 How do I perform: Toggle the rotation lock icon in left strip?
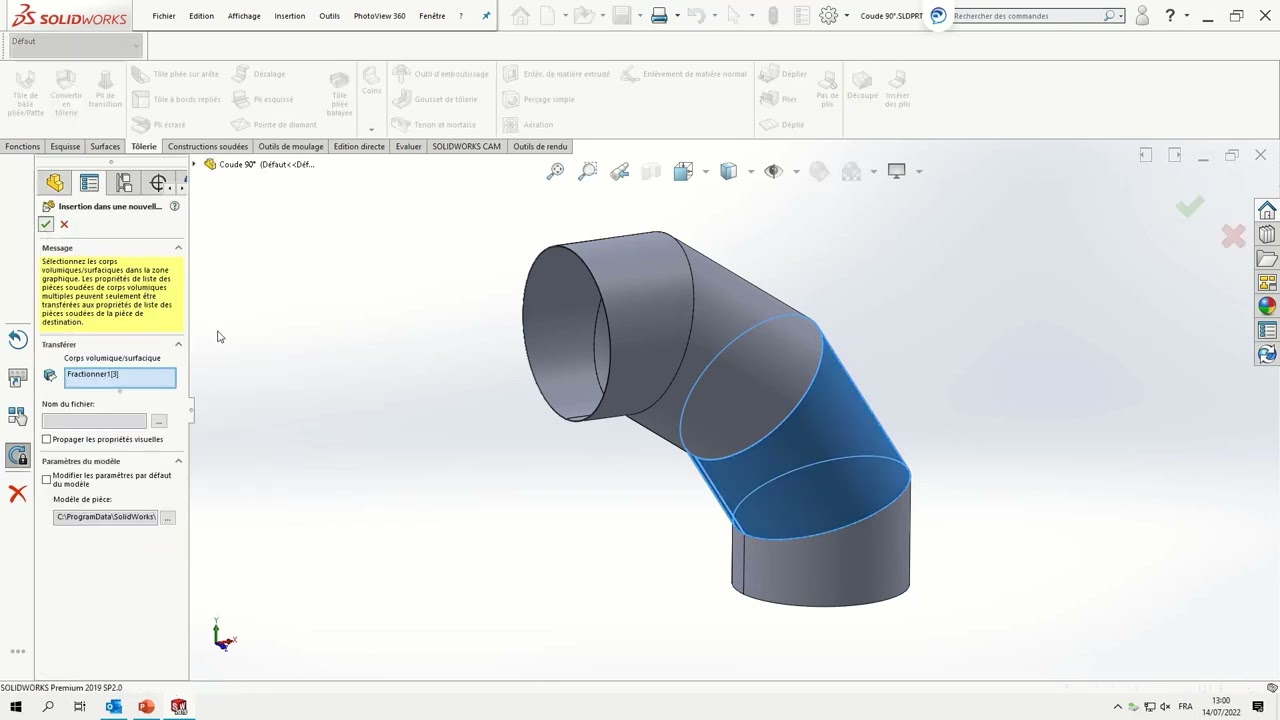[x=17, y=455]
